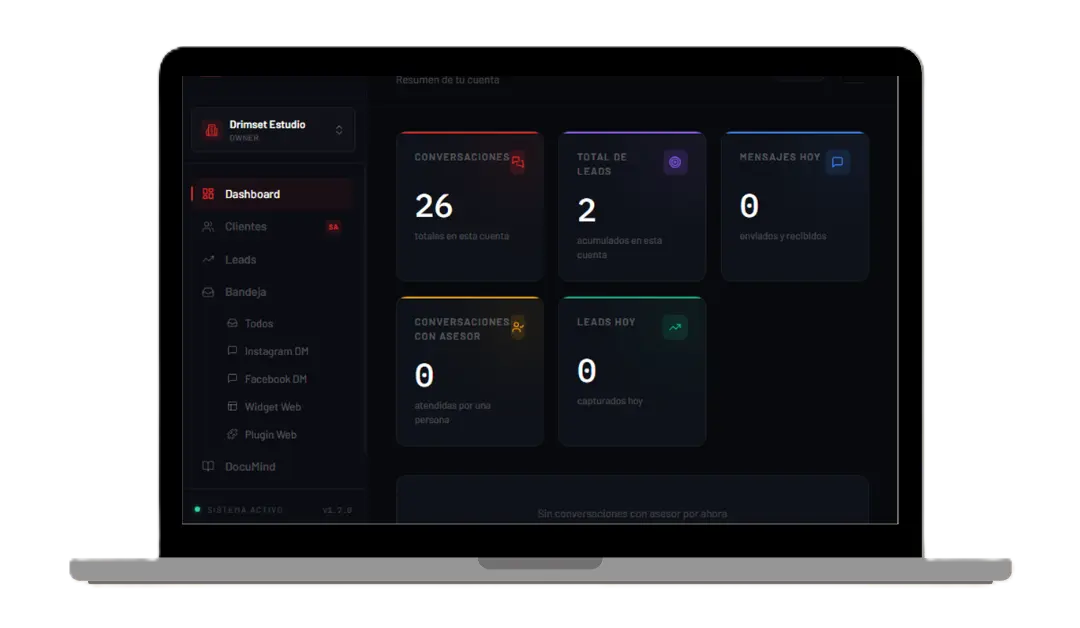The width and height of the screenshot is (1080, 628).
Task: Open Instagram DM inbox
Action: click(x=276, y=351)
